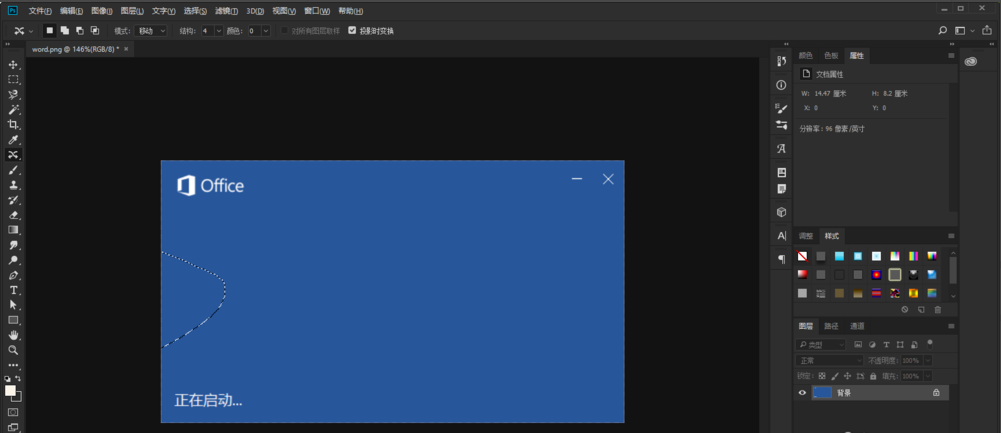Open the 图像 menu
1001x433 pixels.
[x=102, y=11]
